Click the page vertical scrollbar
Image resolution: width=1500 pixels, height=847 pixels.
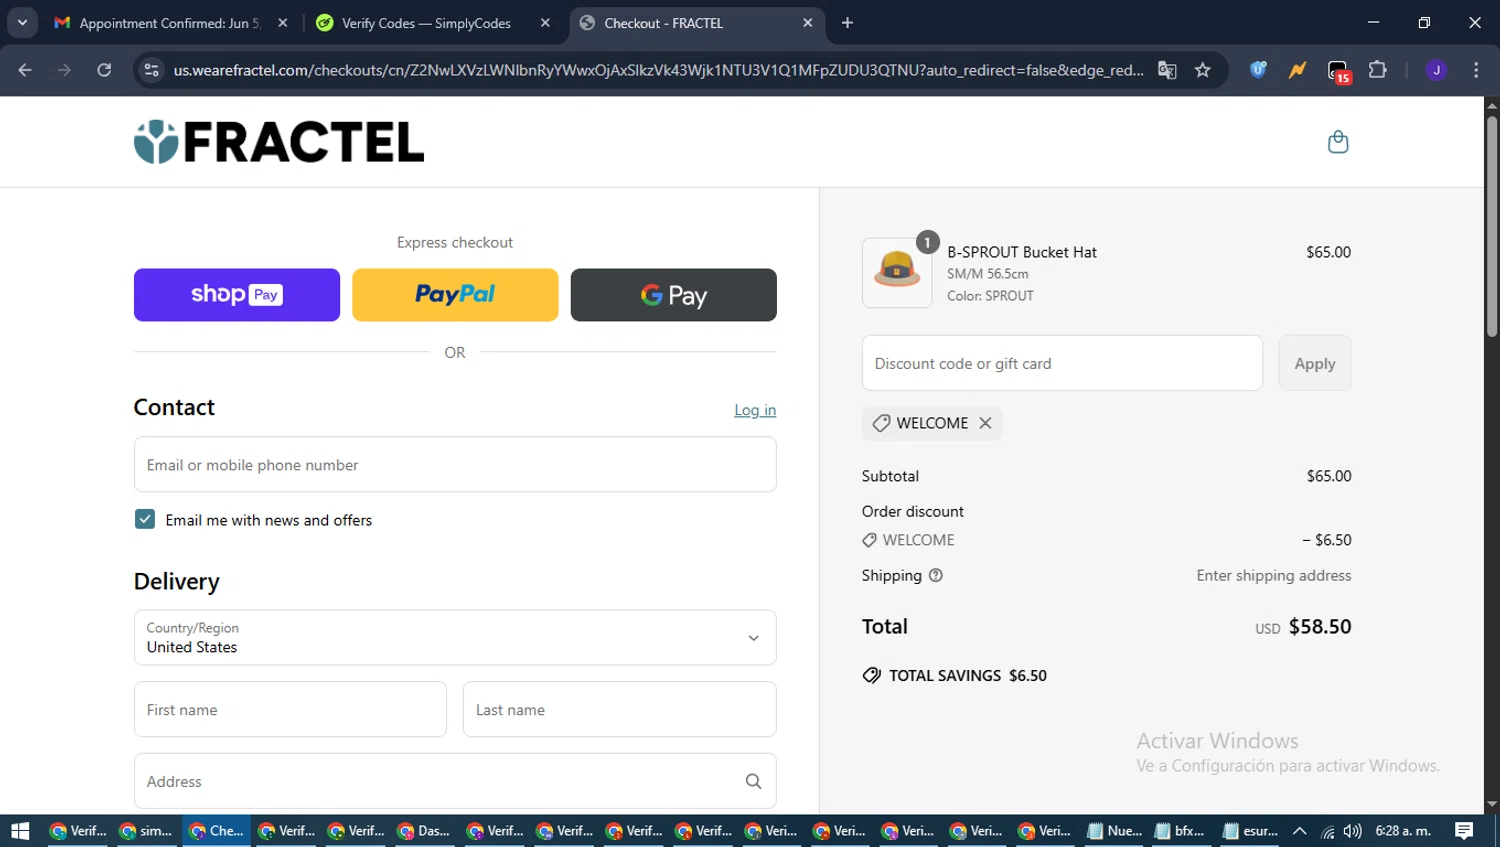pos(1492,226)
